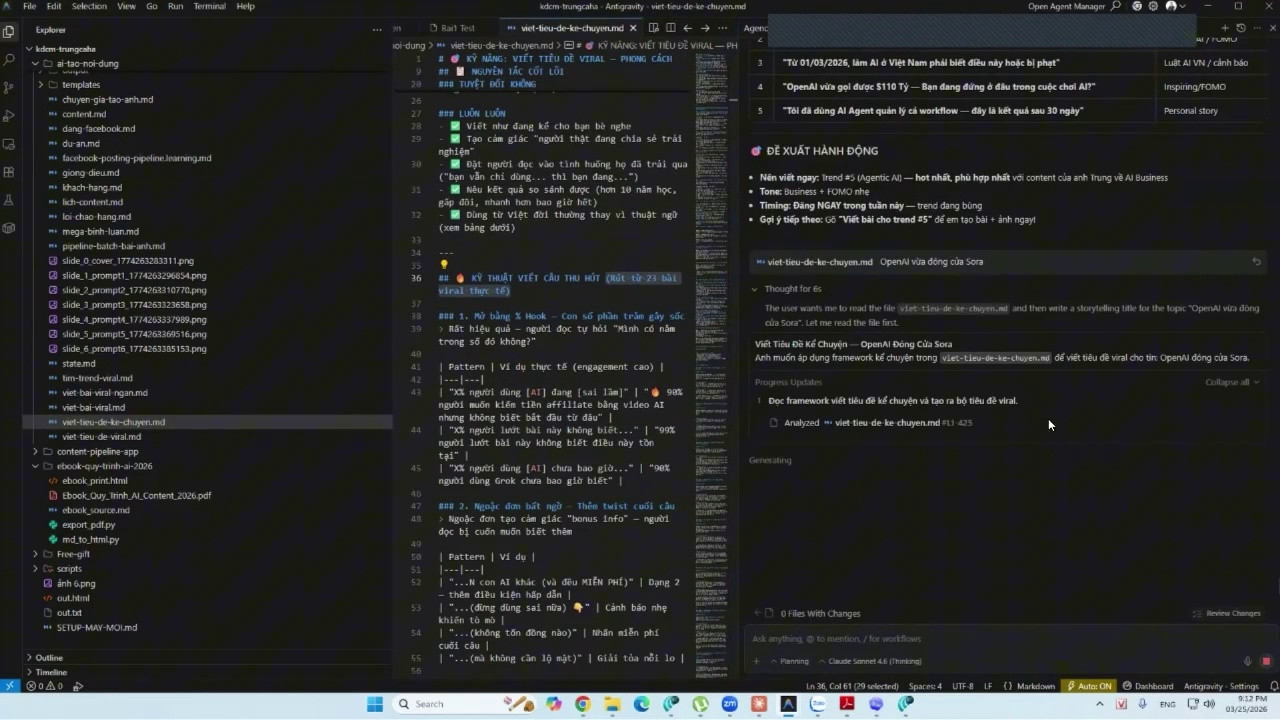Open the Terminal menu

[209, 6]
